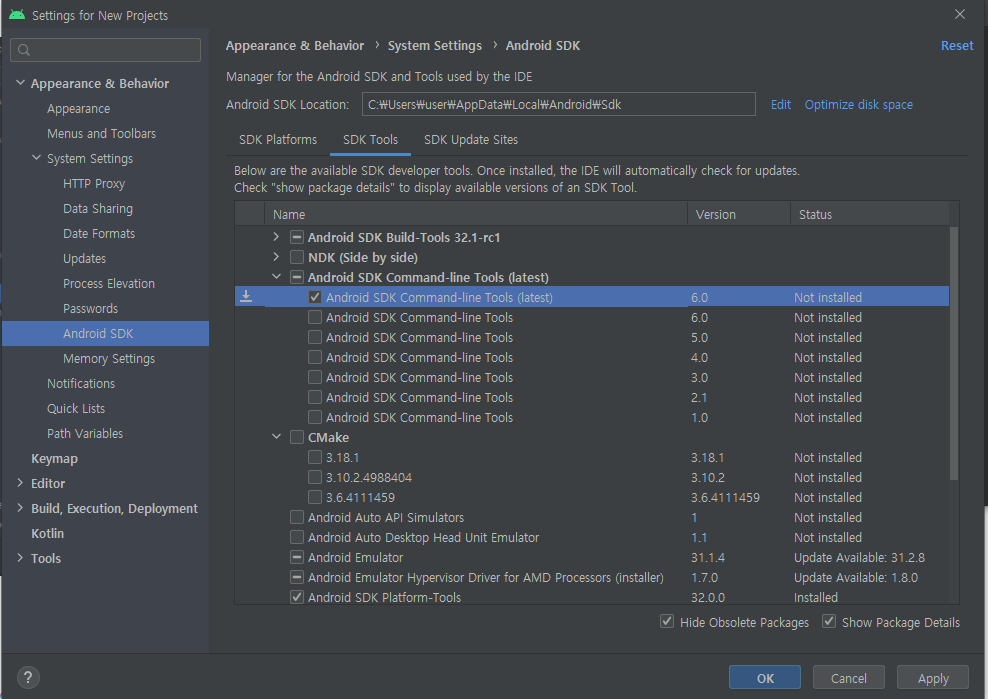Image resolution: width=988 pixels, height=699 pixels.
Task: Check CMake 3.10.2.4988404 checkbox
Action: tap(315, 477)
